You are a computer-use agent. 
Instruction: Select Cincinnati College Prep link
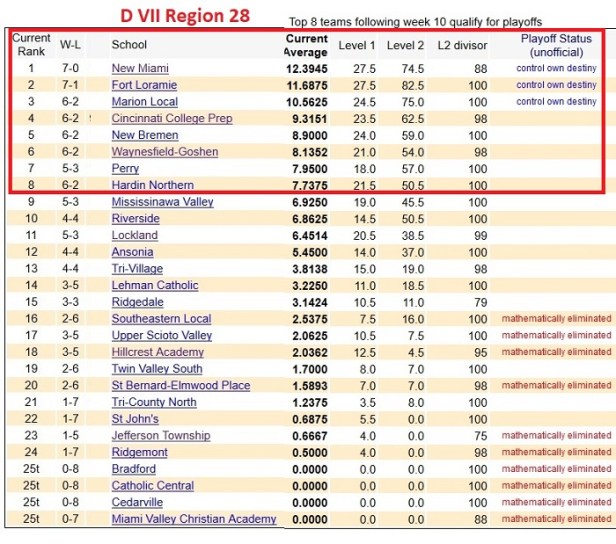click(x=171, y=118)
